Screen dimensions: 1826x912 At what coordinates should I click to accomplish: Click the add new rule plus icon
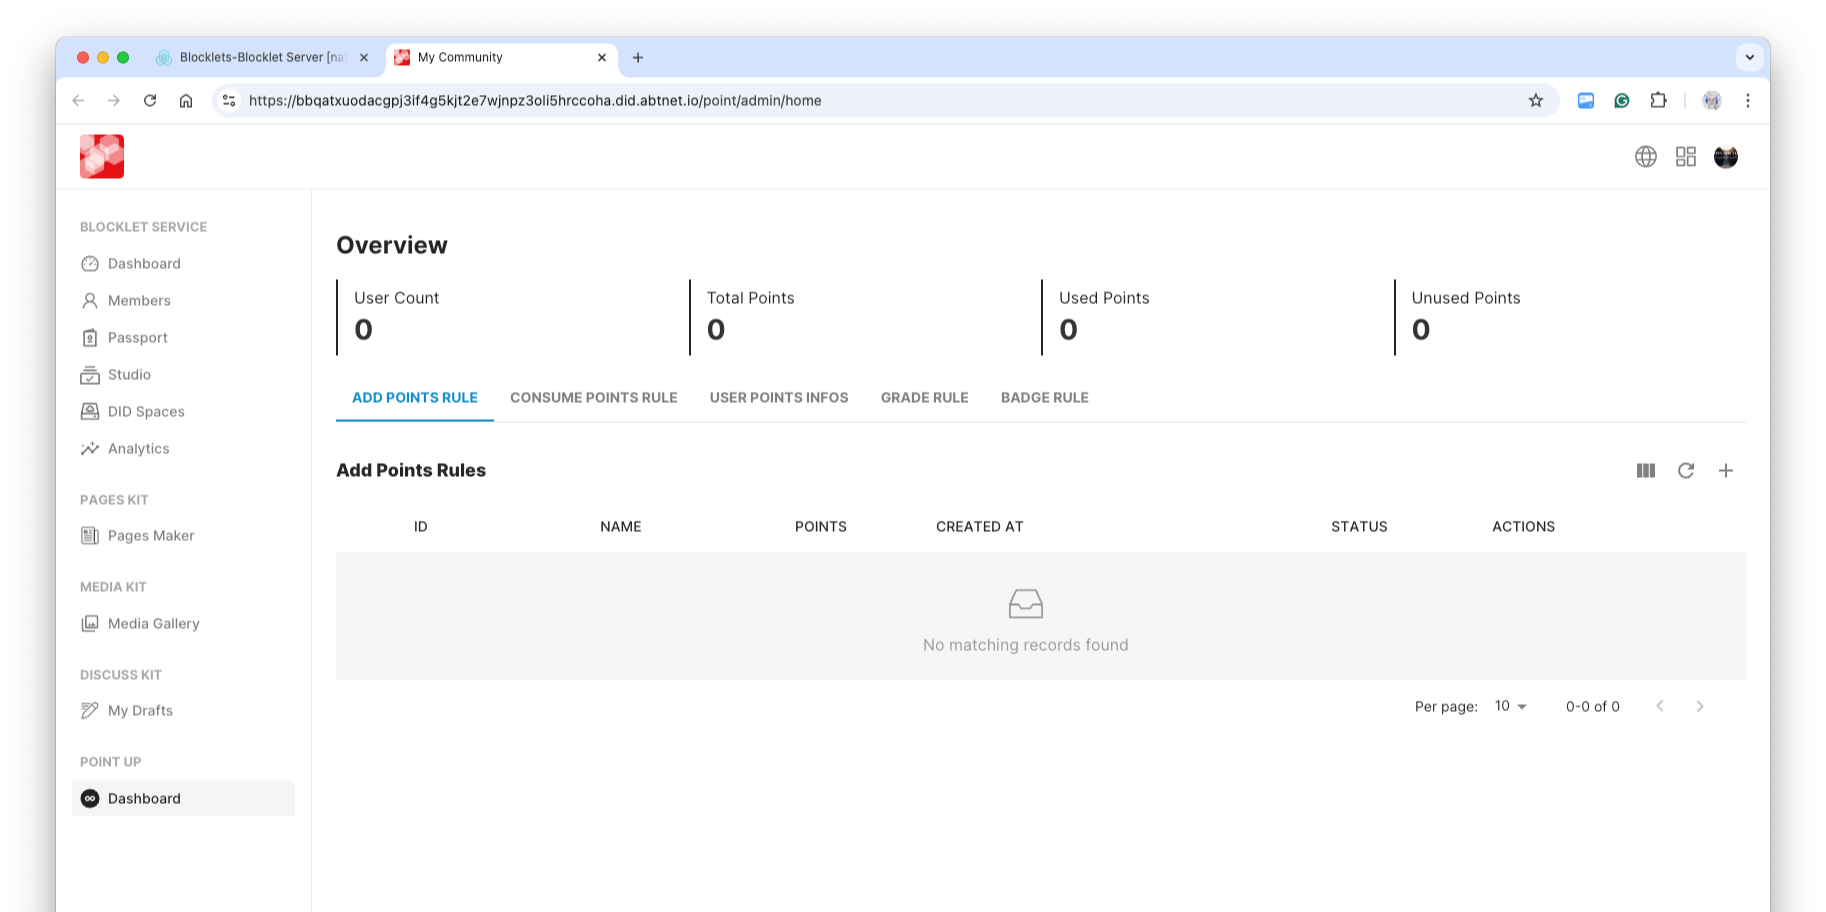(x=1725, y=471)
